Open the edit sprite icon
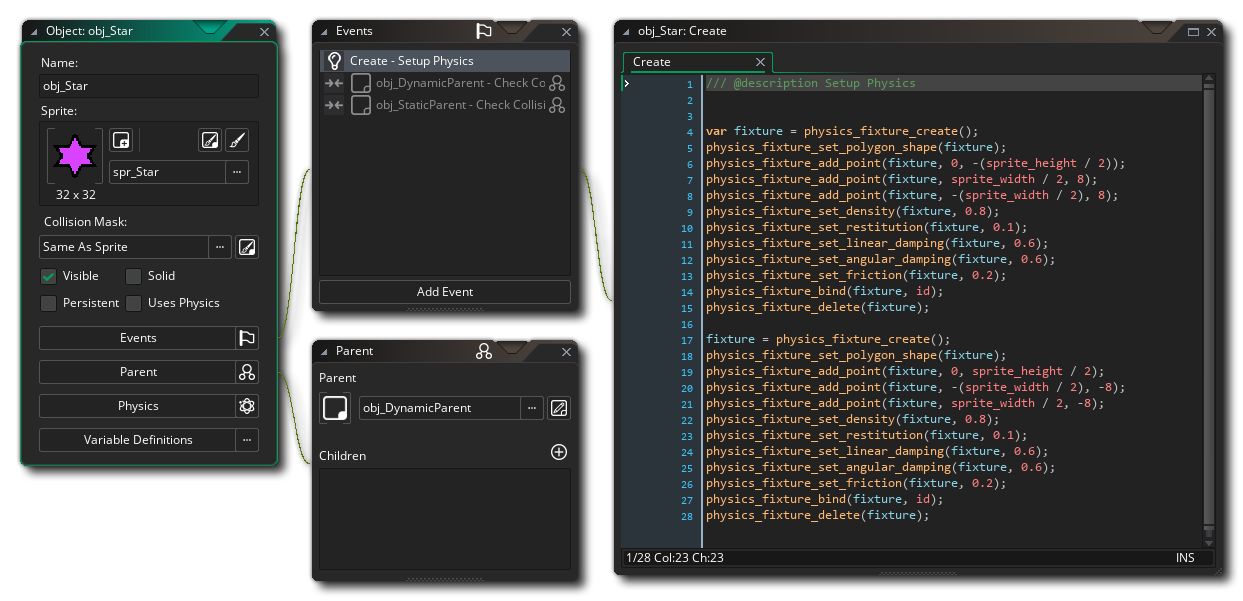 (209, 140)
